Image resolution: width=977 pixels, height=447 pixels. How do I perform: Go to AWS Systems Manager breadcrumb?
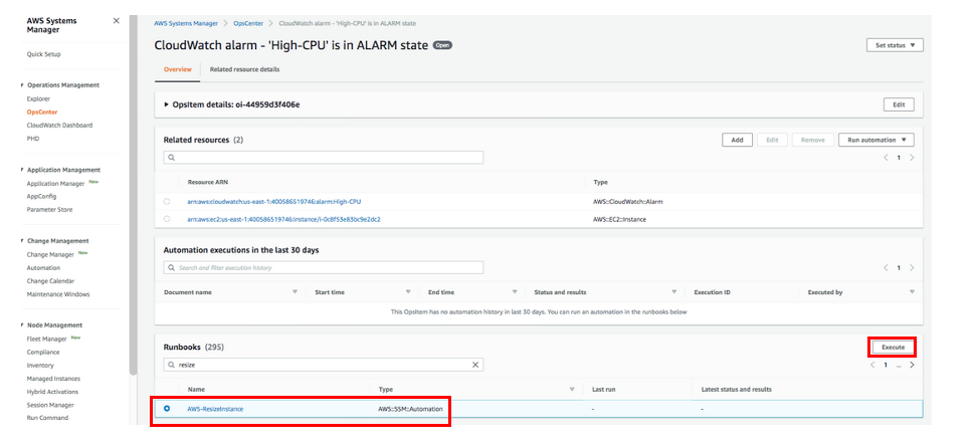186,23
